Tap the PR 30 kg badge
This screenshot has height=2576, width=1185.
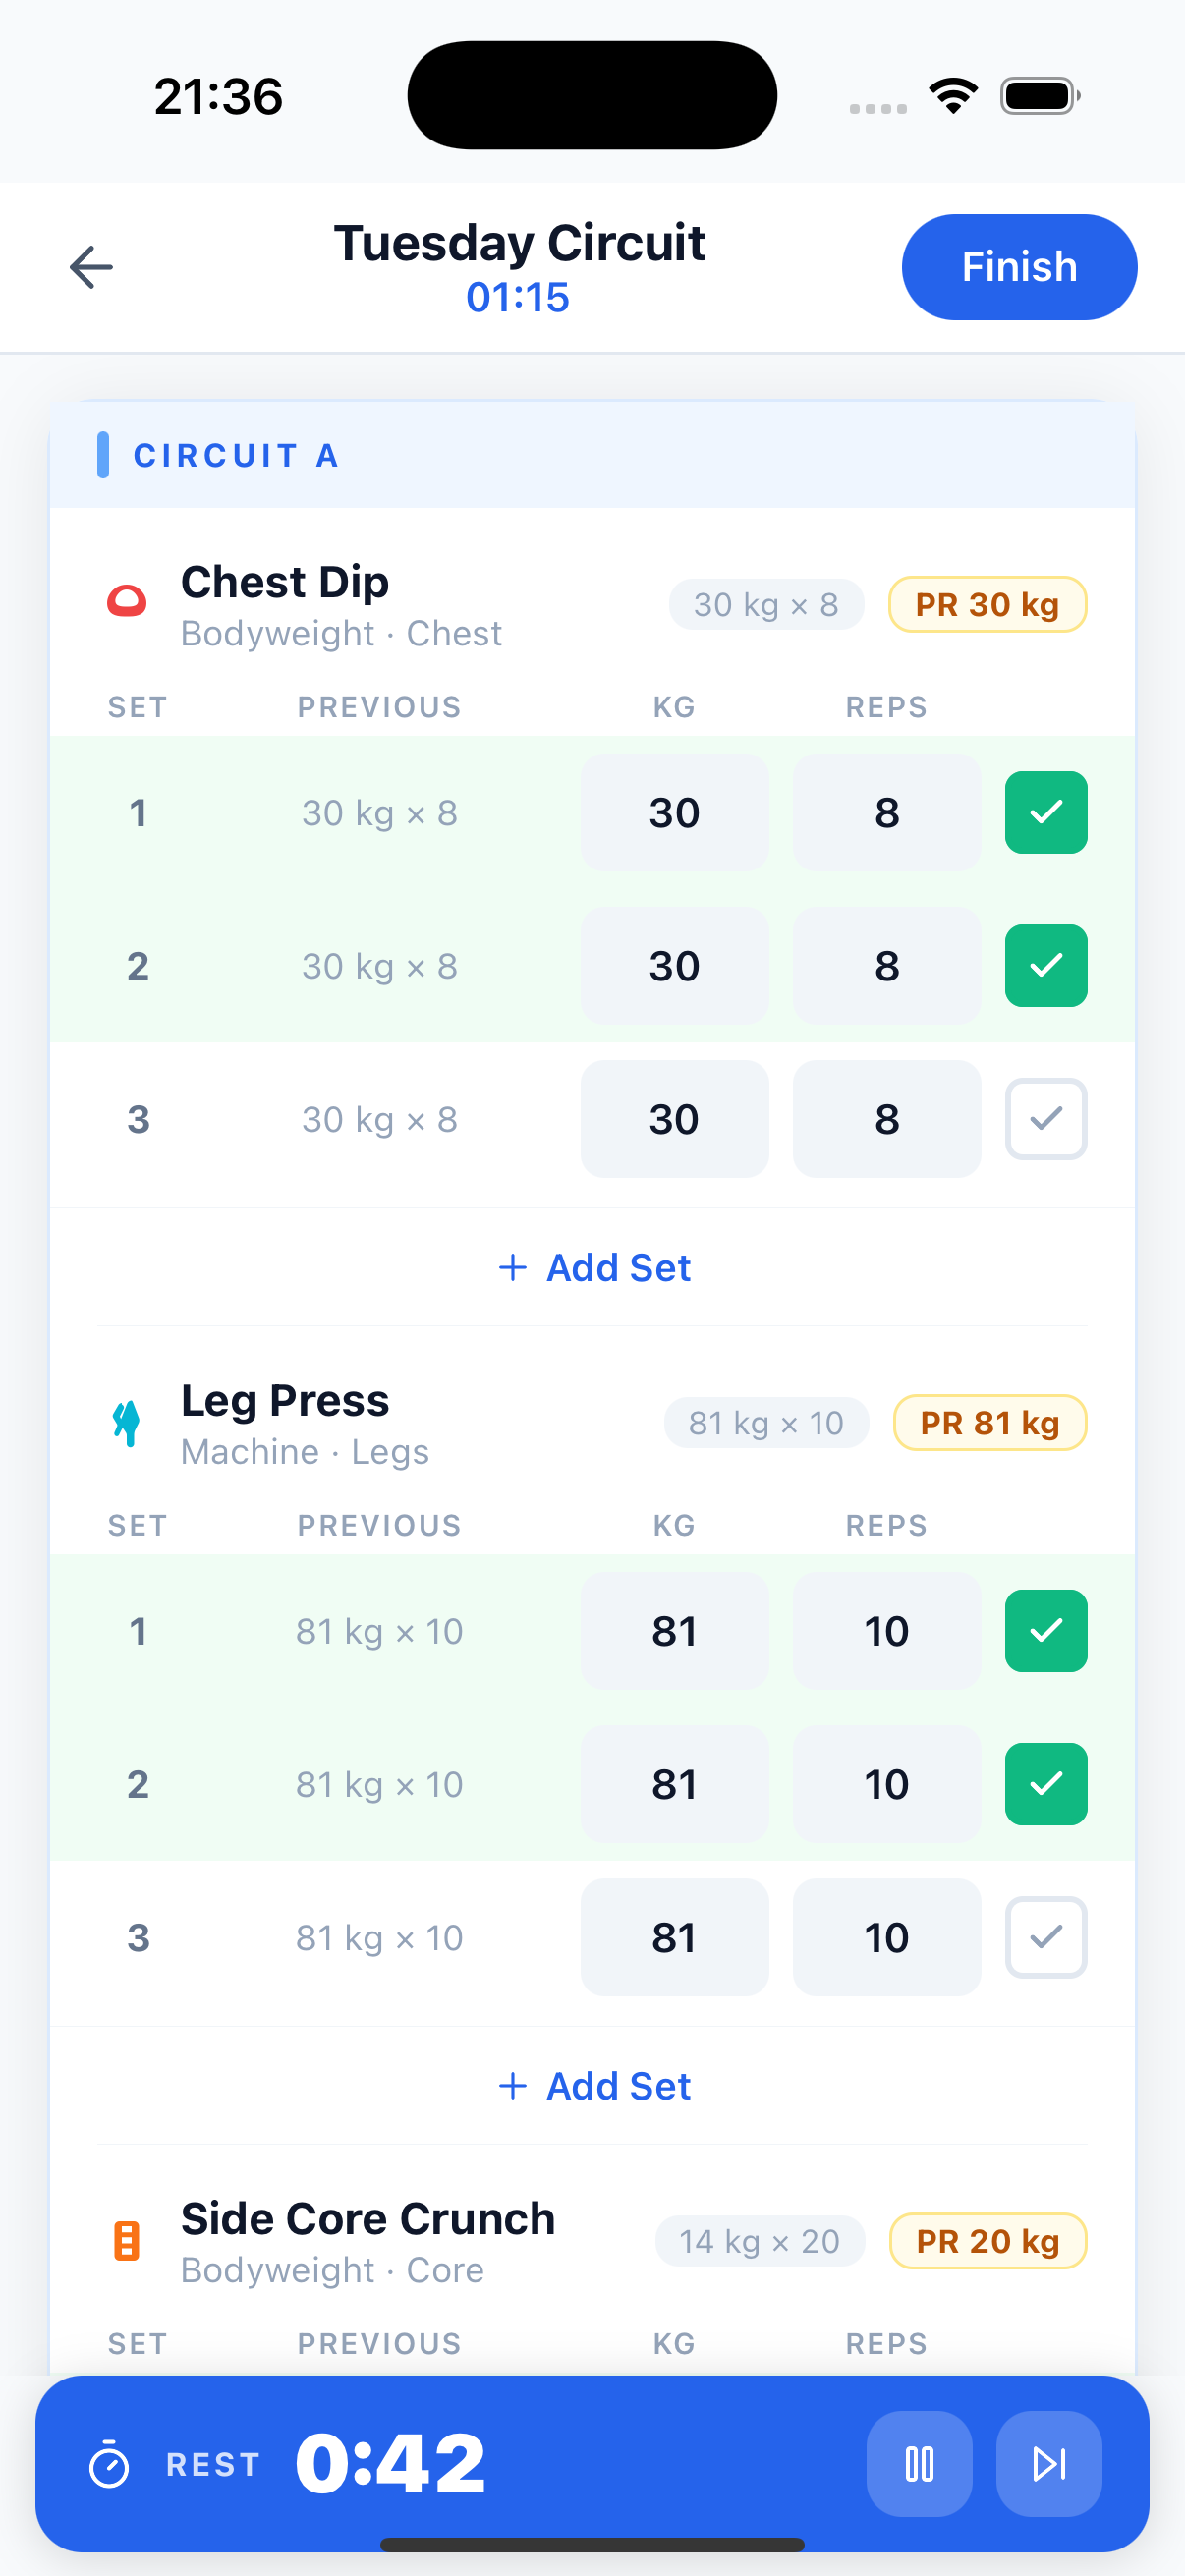click(x=987, y=605)
